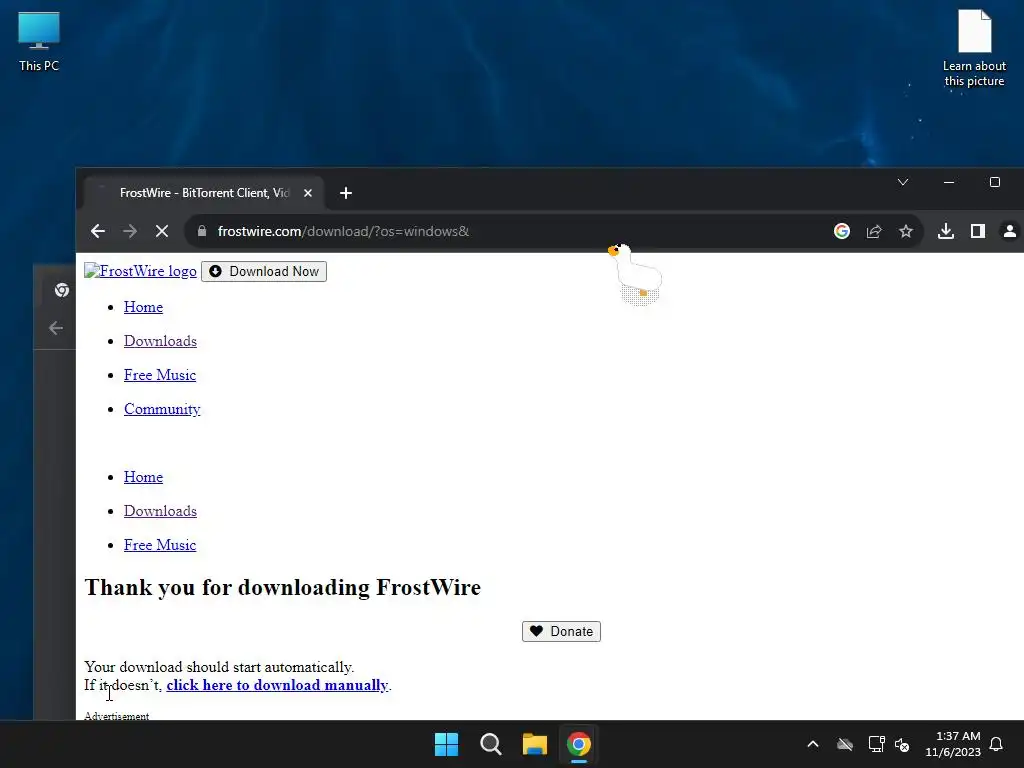
Task: Select the This PC desktop icon
Action: [x=39, y=42]
